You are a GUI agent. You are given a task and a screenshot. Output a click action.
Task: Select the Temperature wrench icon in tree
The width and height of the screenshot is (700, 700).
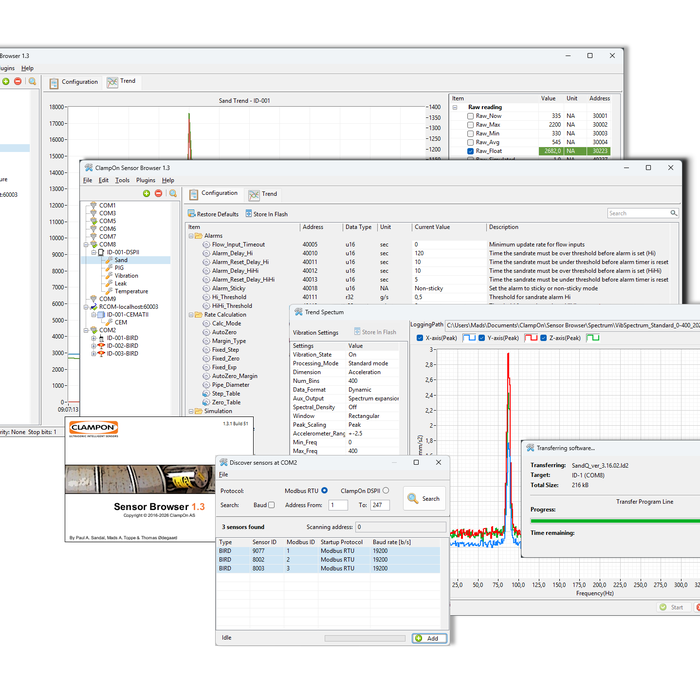coord(108,291)
